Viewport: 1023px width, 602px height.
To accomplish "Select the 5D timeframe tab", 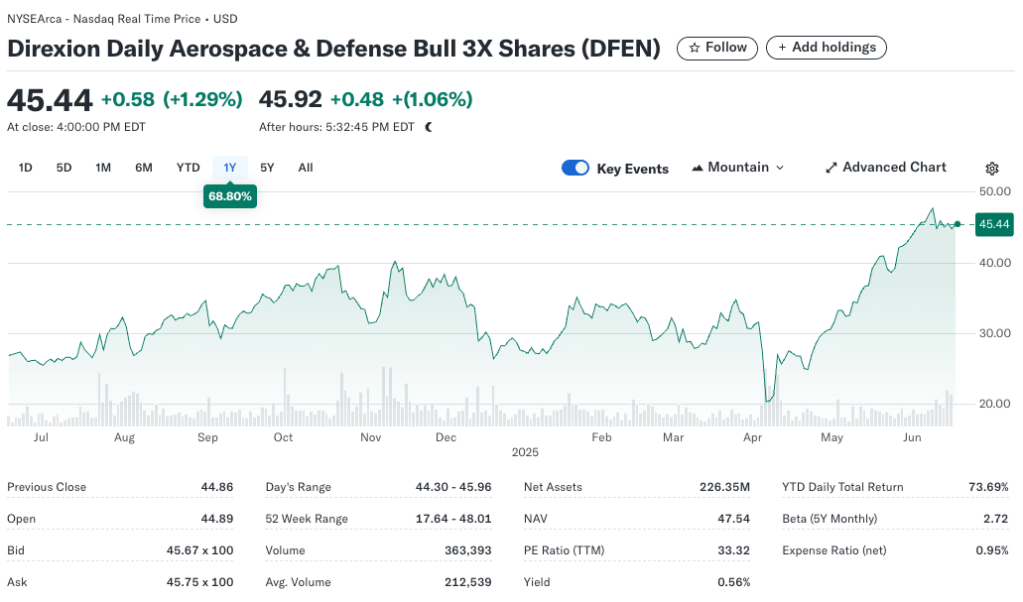I will point(63,167).
